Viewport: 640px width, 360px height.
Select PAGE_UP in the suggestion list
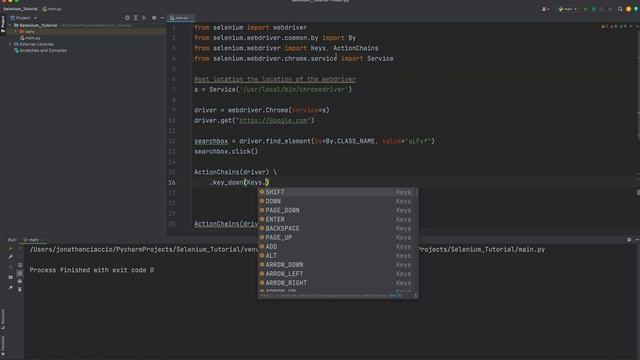click(337, 237)
